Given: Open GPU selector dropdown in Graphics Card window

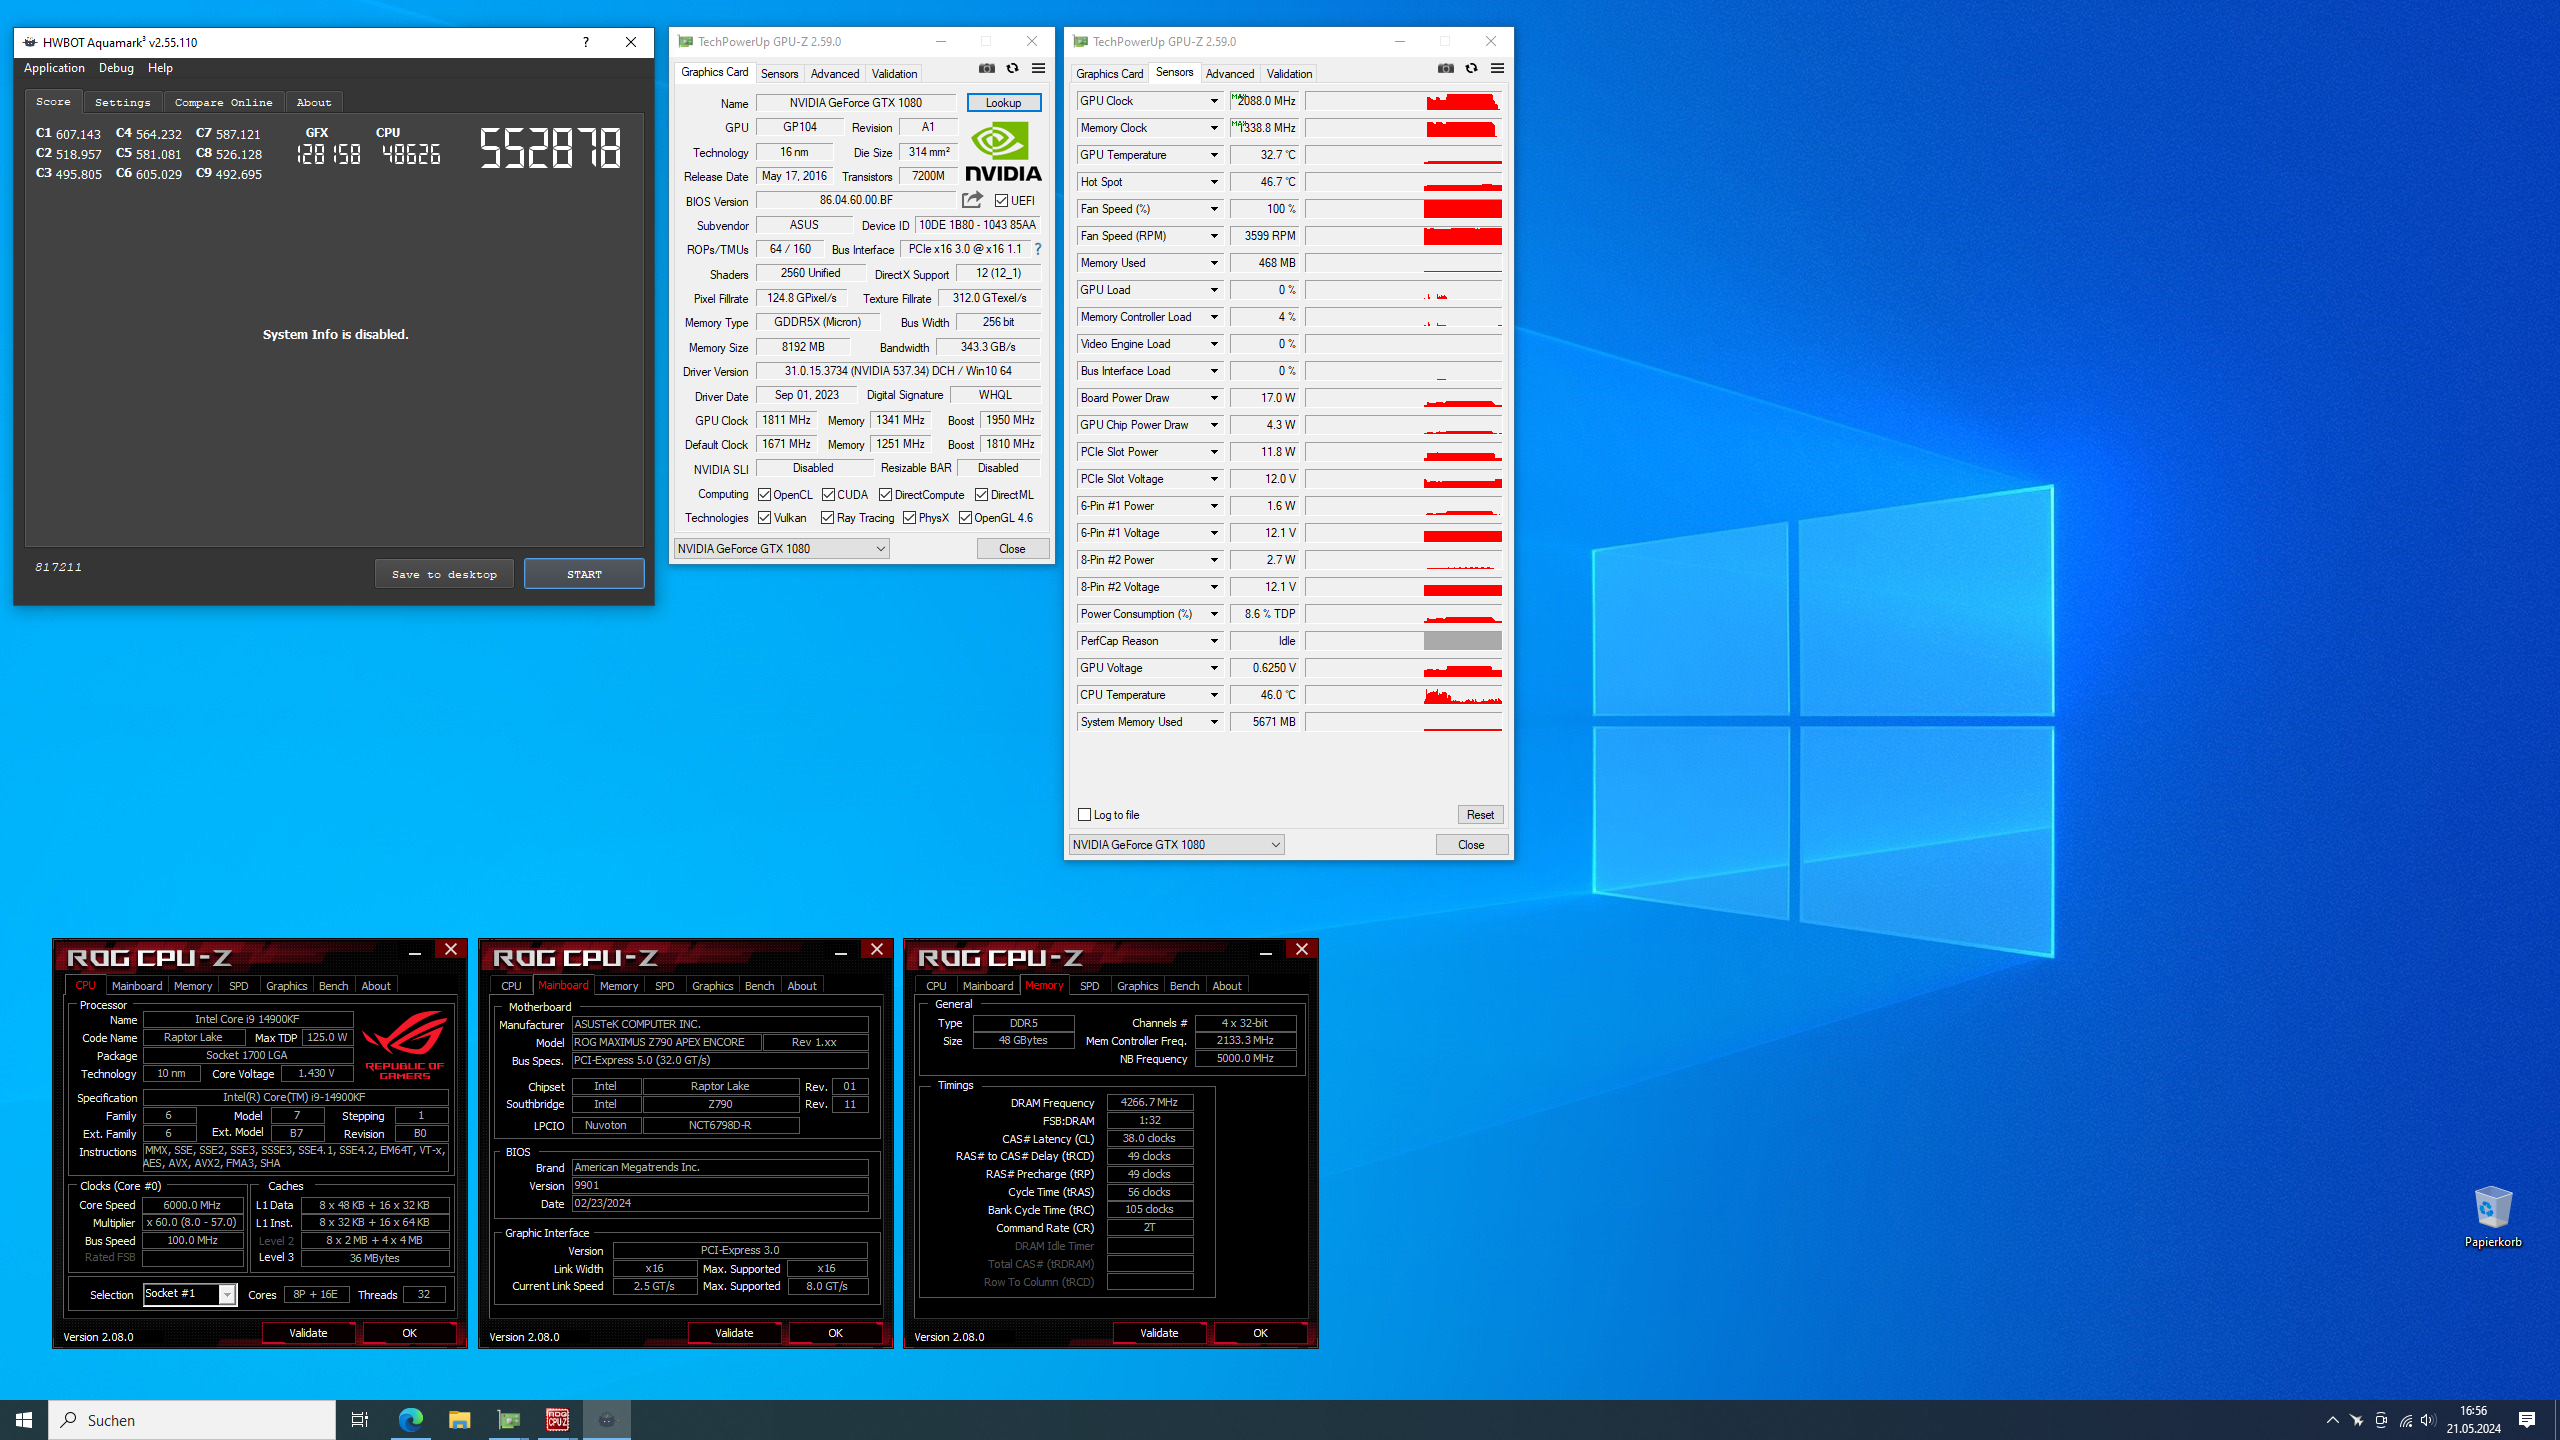Looking at the screenshot, I should 781,549.
